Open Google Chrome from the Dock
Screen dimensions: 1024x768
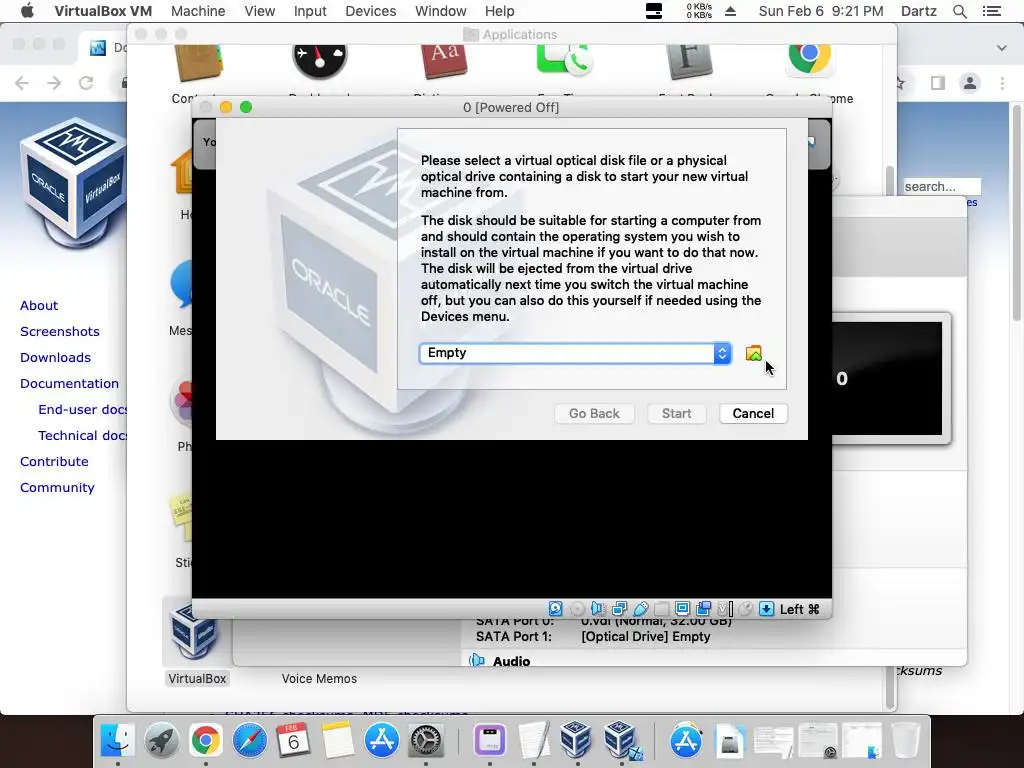(206, 740)
